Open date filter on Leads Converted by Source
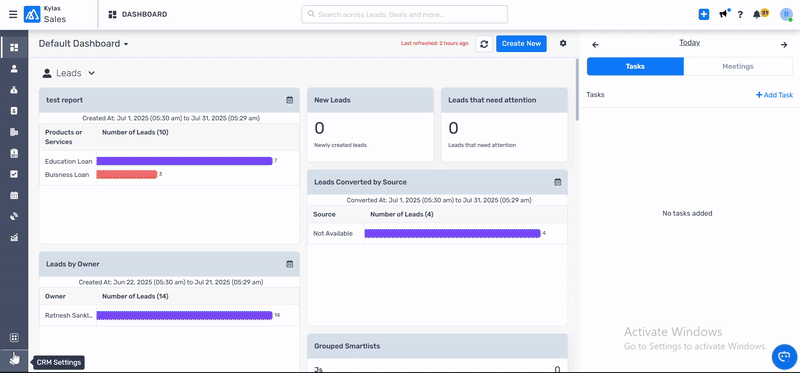The image size is (800, 373). (558, 182)
